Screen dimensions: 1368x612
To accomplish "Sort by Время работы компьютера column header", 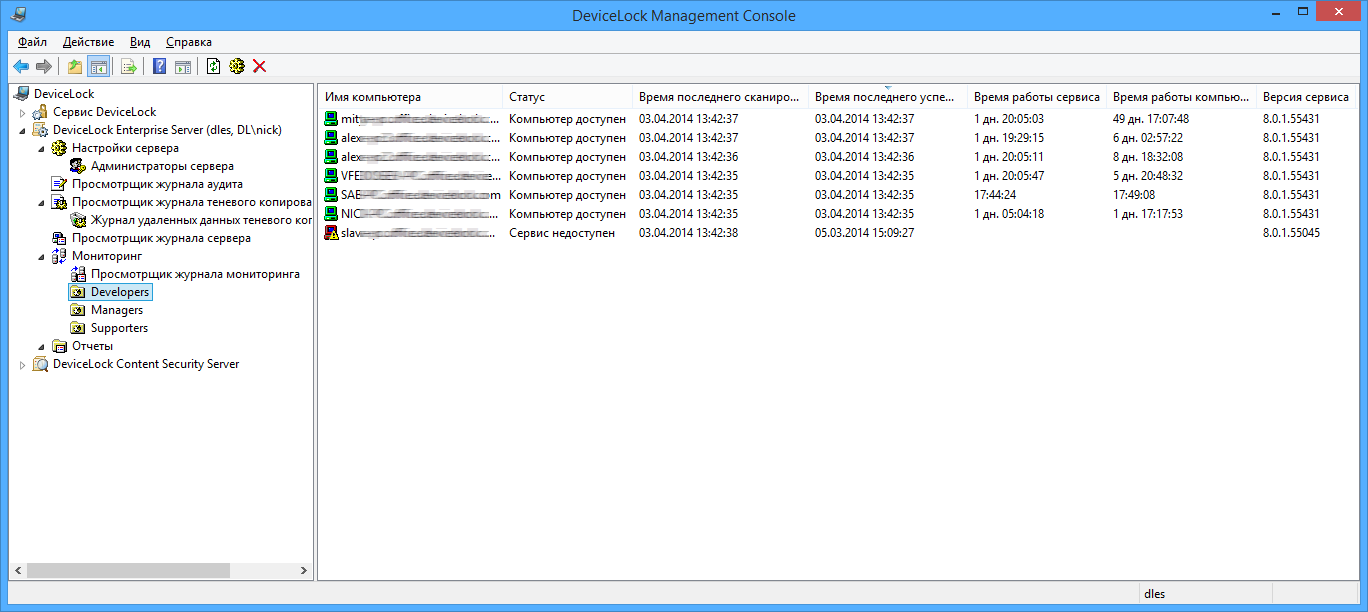I will (1181, 97).
